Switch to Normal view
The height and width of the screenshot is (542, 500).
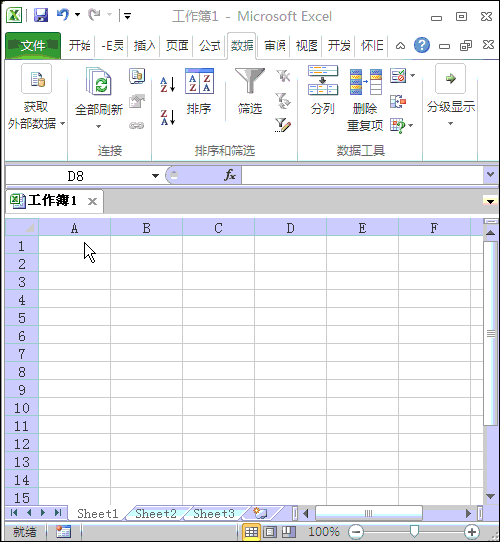pos(251,532)
